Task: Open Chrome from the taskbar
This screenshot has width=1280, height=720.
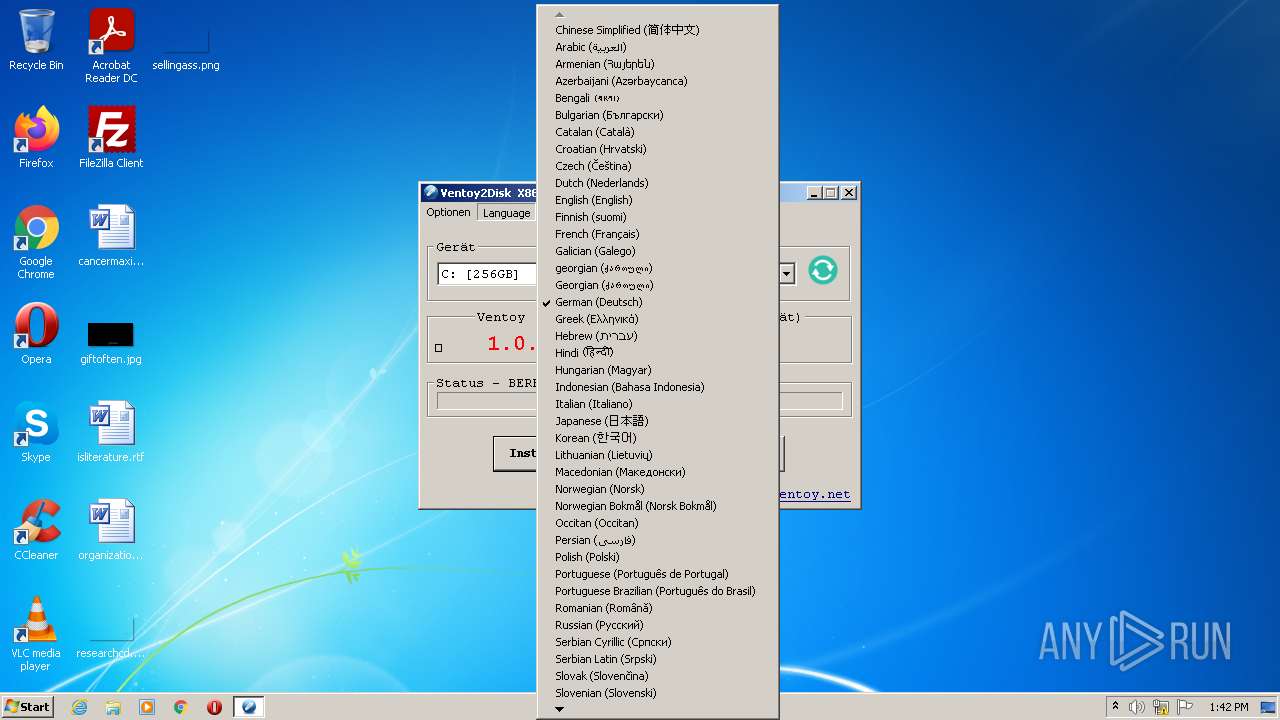Action: coord(181,707)
